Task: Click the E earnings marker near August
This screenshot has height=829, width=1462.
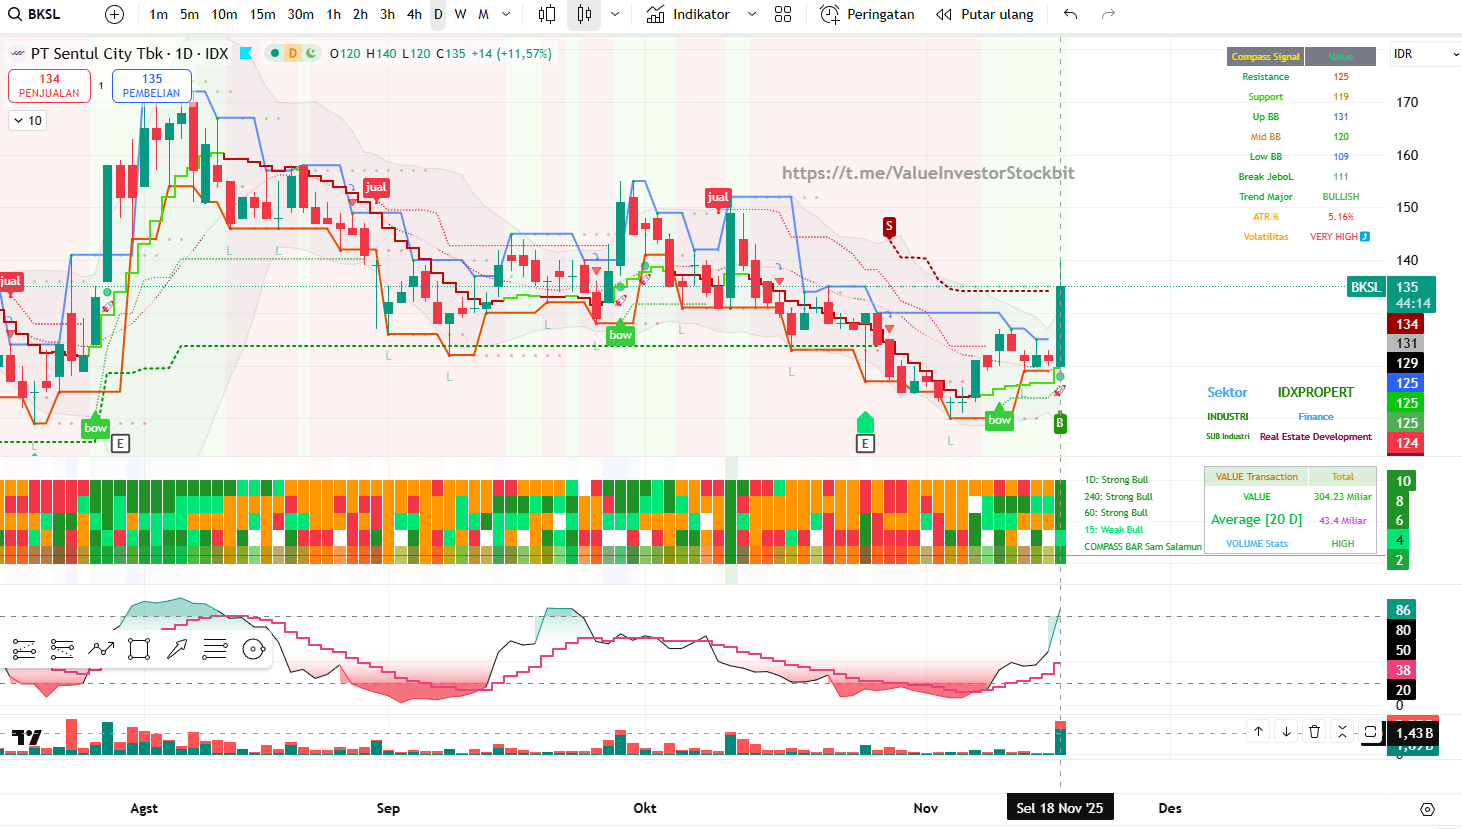Action: point(120,443)
